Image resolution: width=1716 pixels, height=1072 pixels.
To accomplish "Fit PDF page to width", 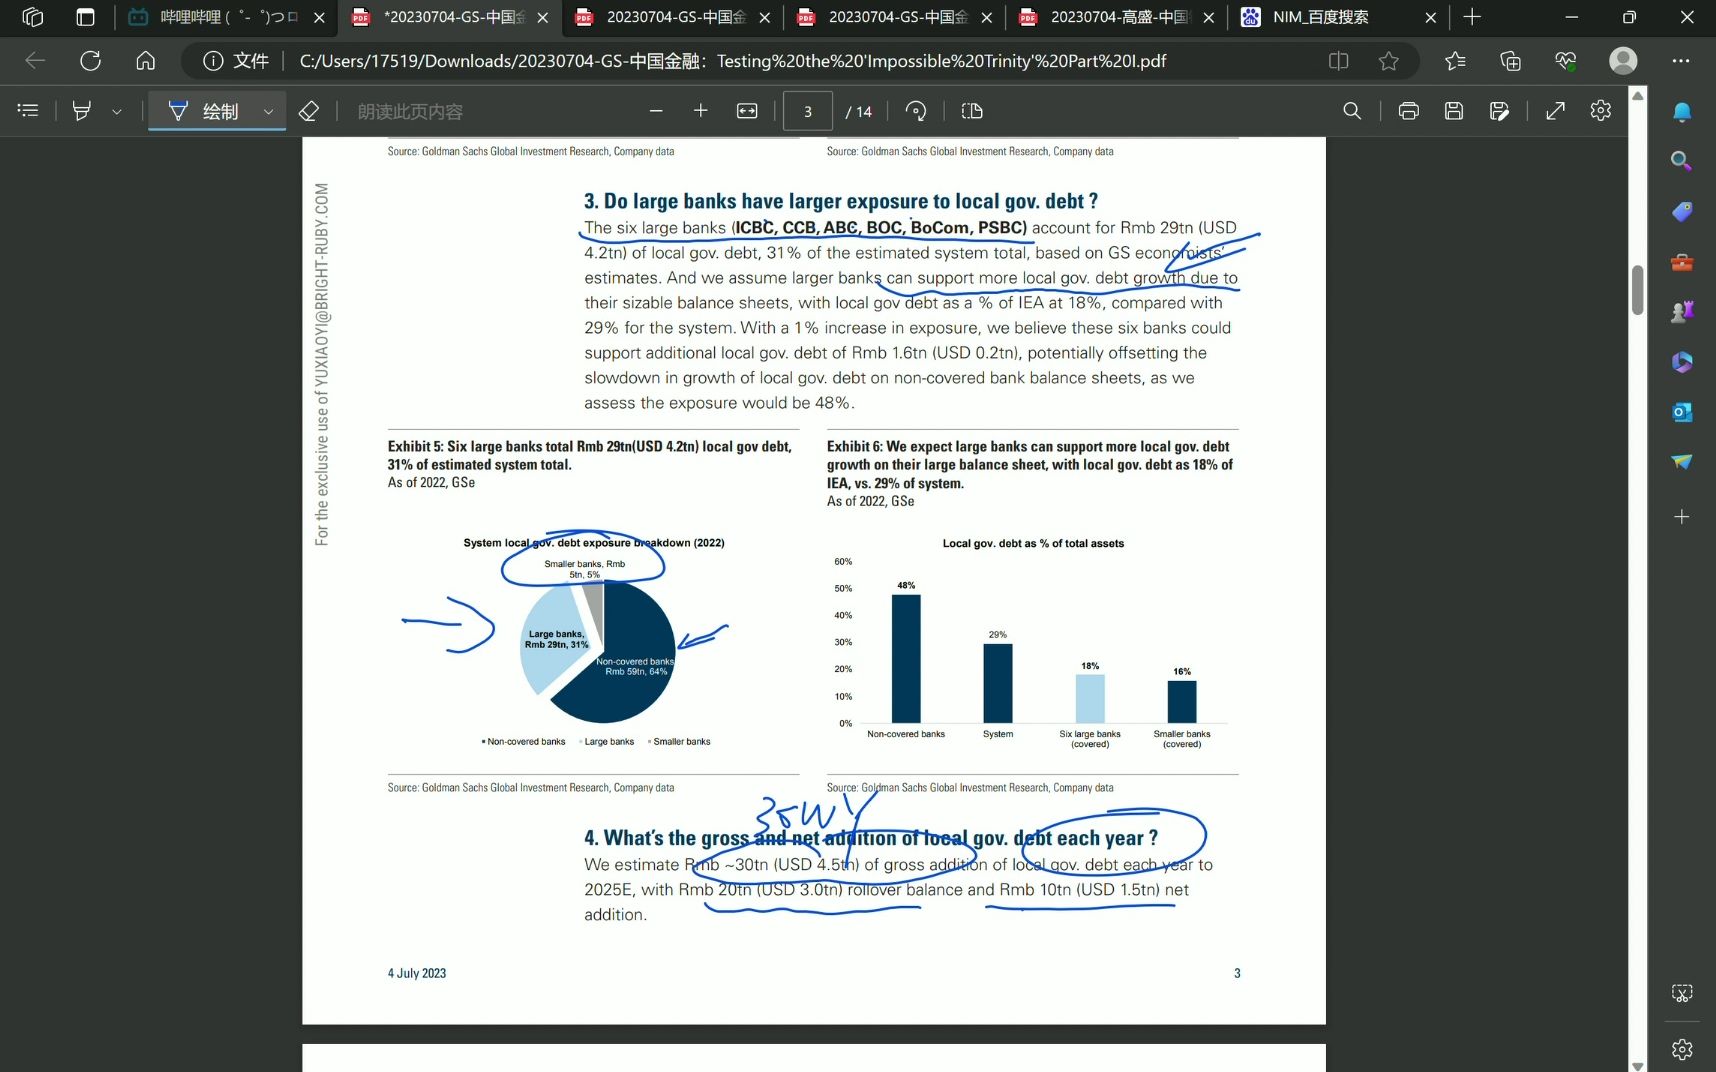I will [x=747, y=111].
